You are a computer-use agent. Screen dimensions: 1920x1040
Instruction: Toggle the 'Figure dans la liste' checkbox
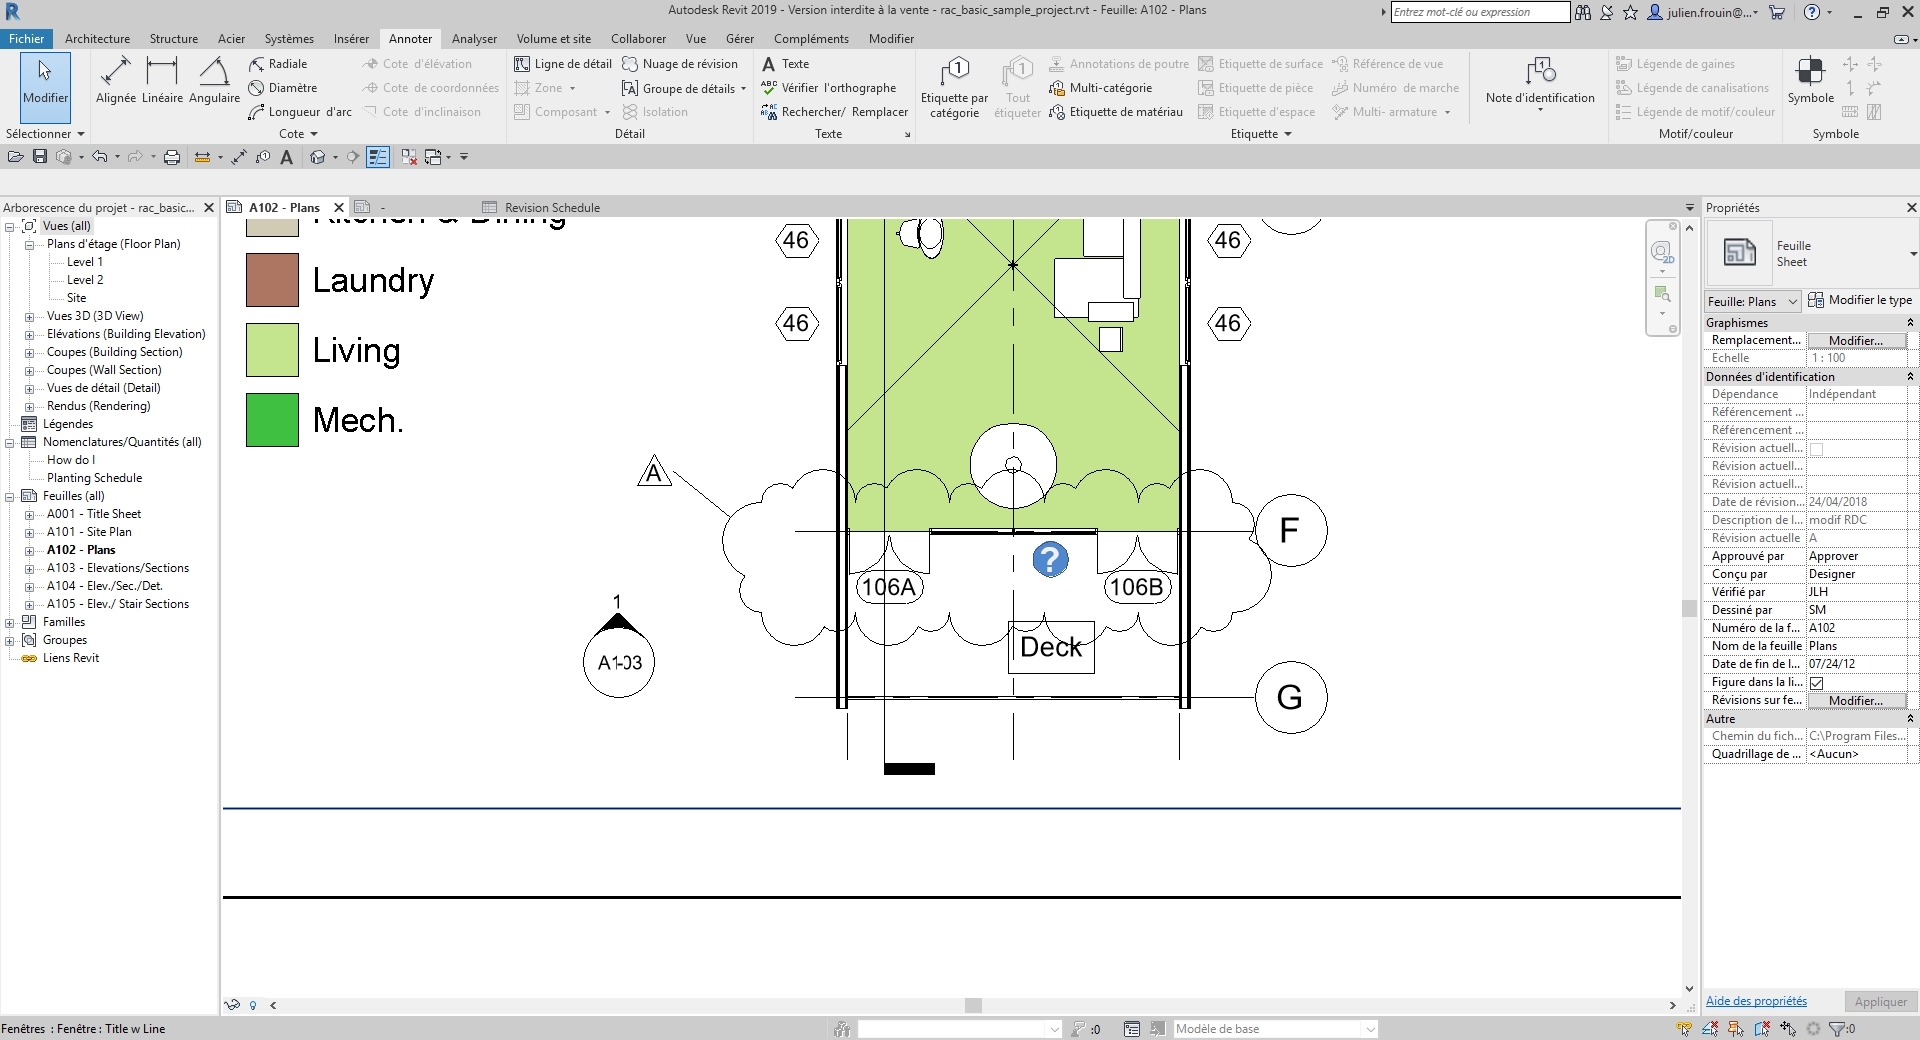[1817, 683]
